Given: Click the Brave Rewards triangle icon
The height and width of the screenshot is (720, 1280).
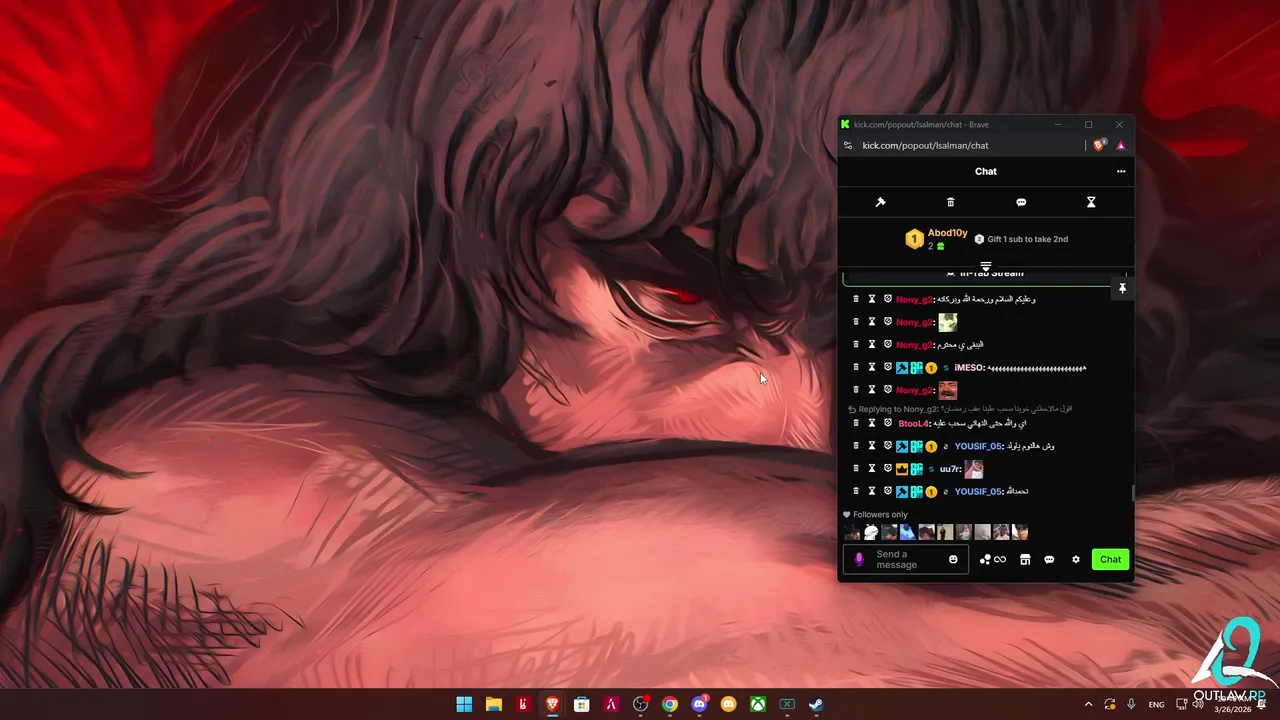Looking at the screenshot, I should [x=1121, y=145].
